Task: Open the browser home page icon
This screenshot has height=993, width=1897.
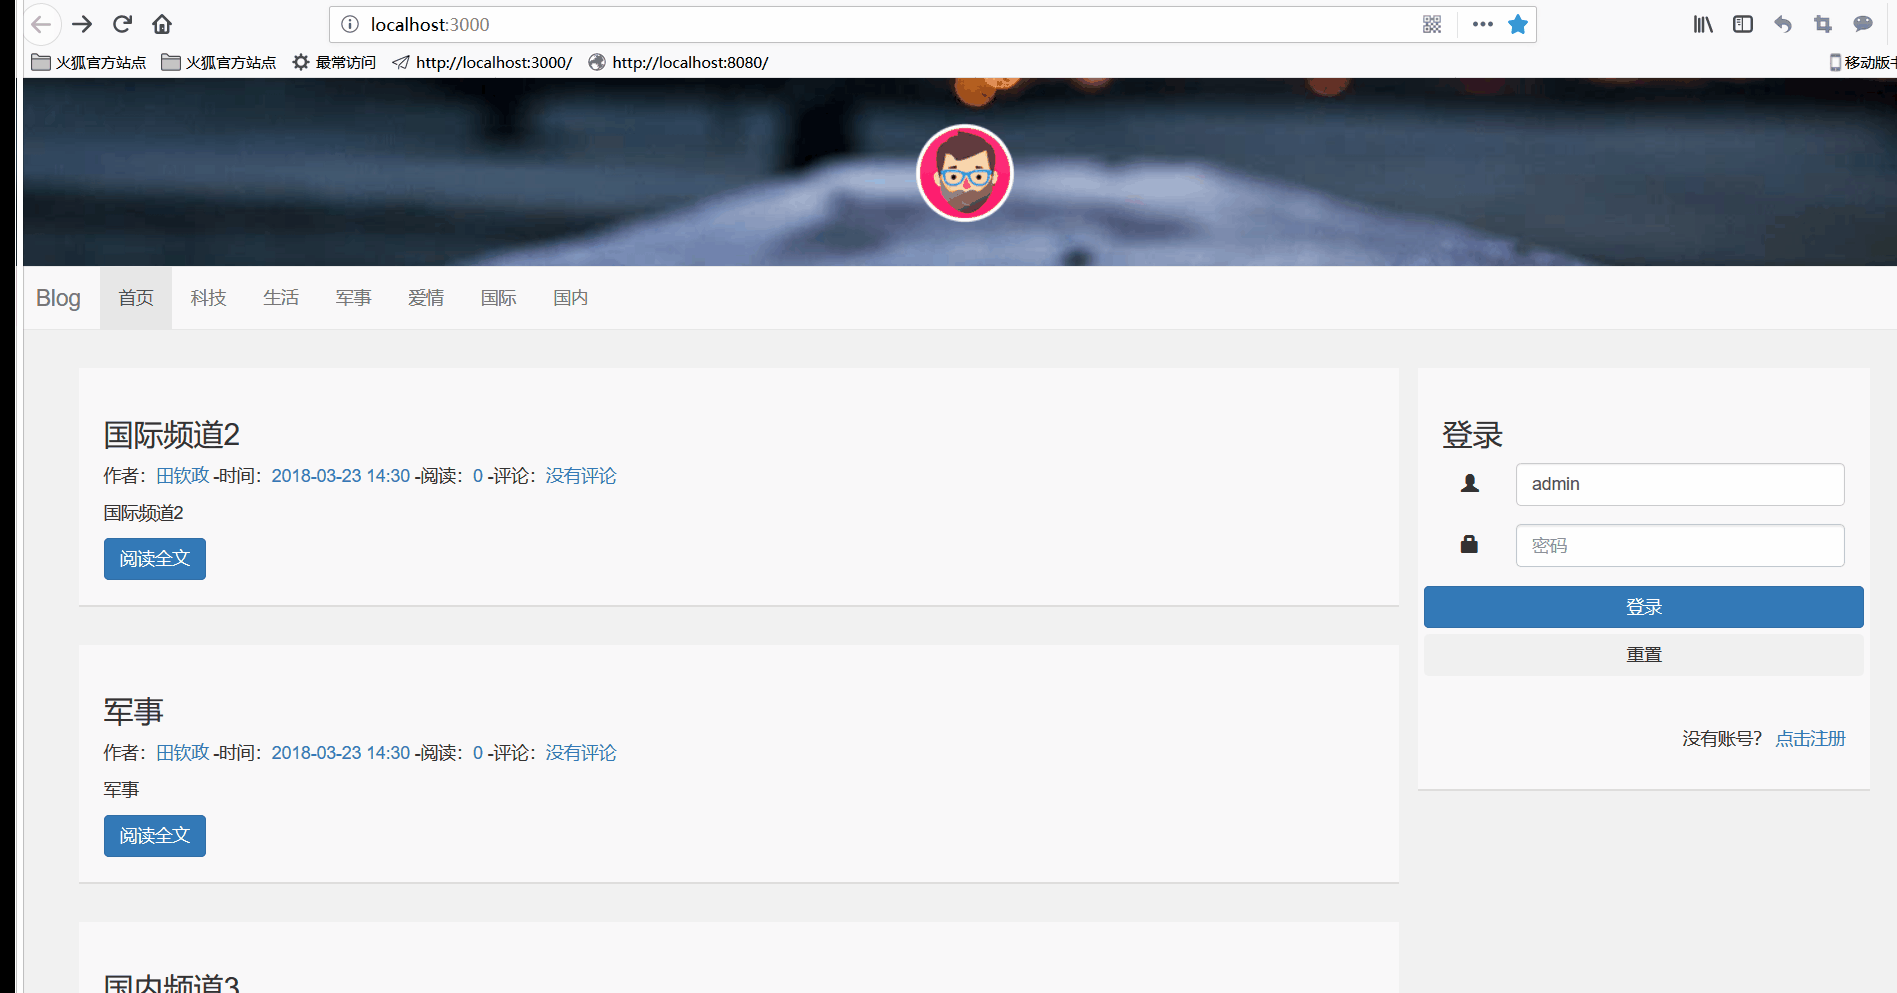Action: pyautogui.click(x=162, y=24)
